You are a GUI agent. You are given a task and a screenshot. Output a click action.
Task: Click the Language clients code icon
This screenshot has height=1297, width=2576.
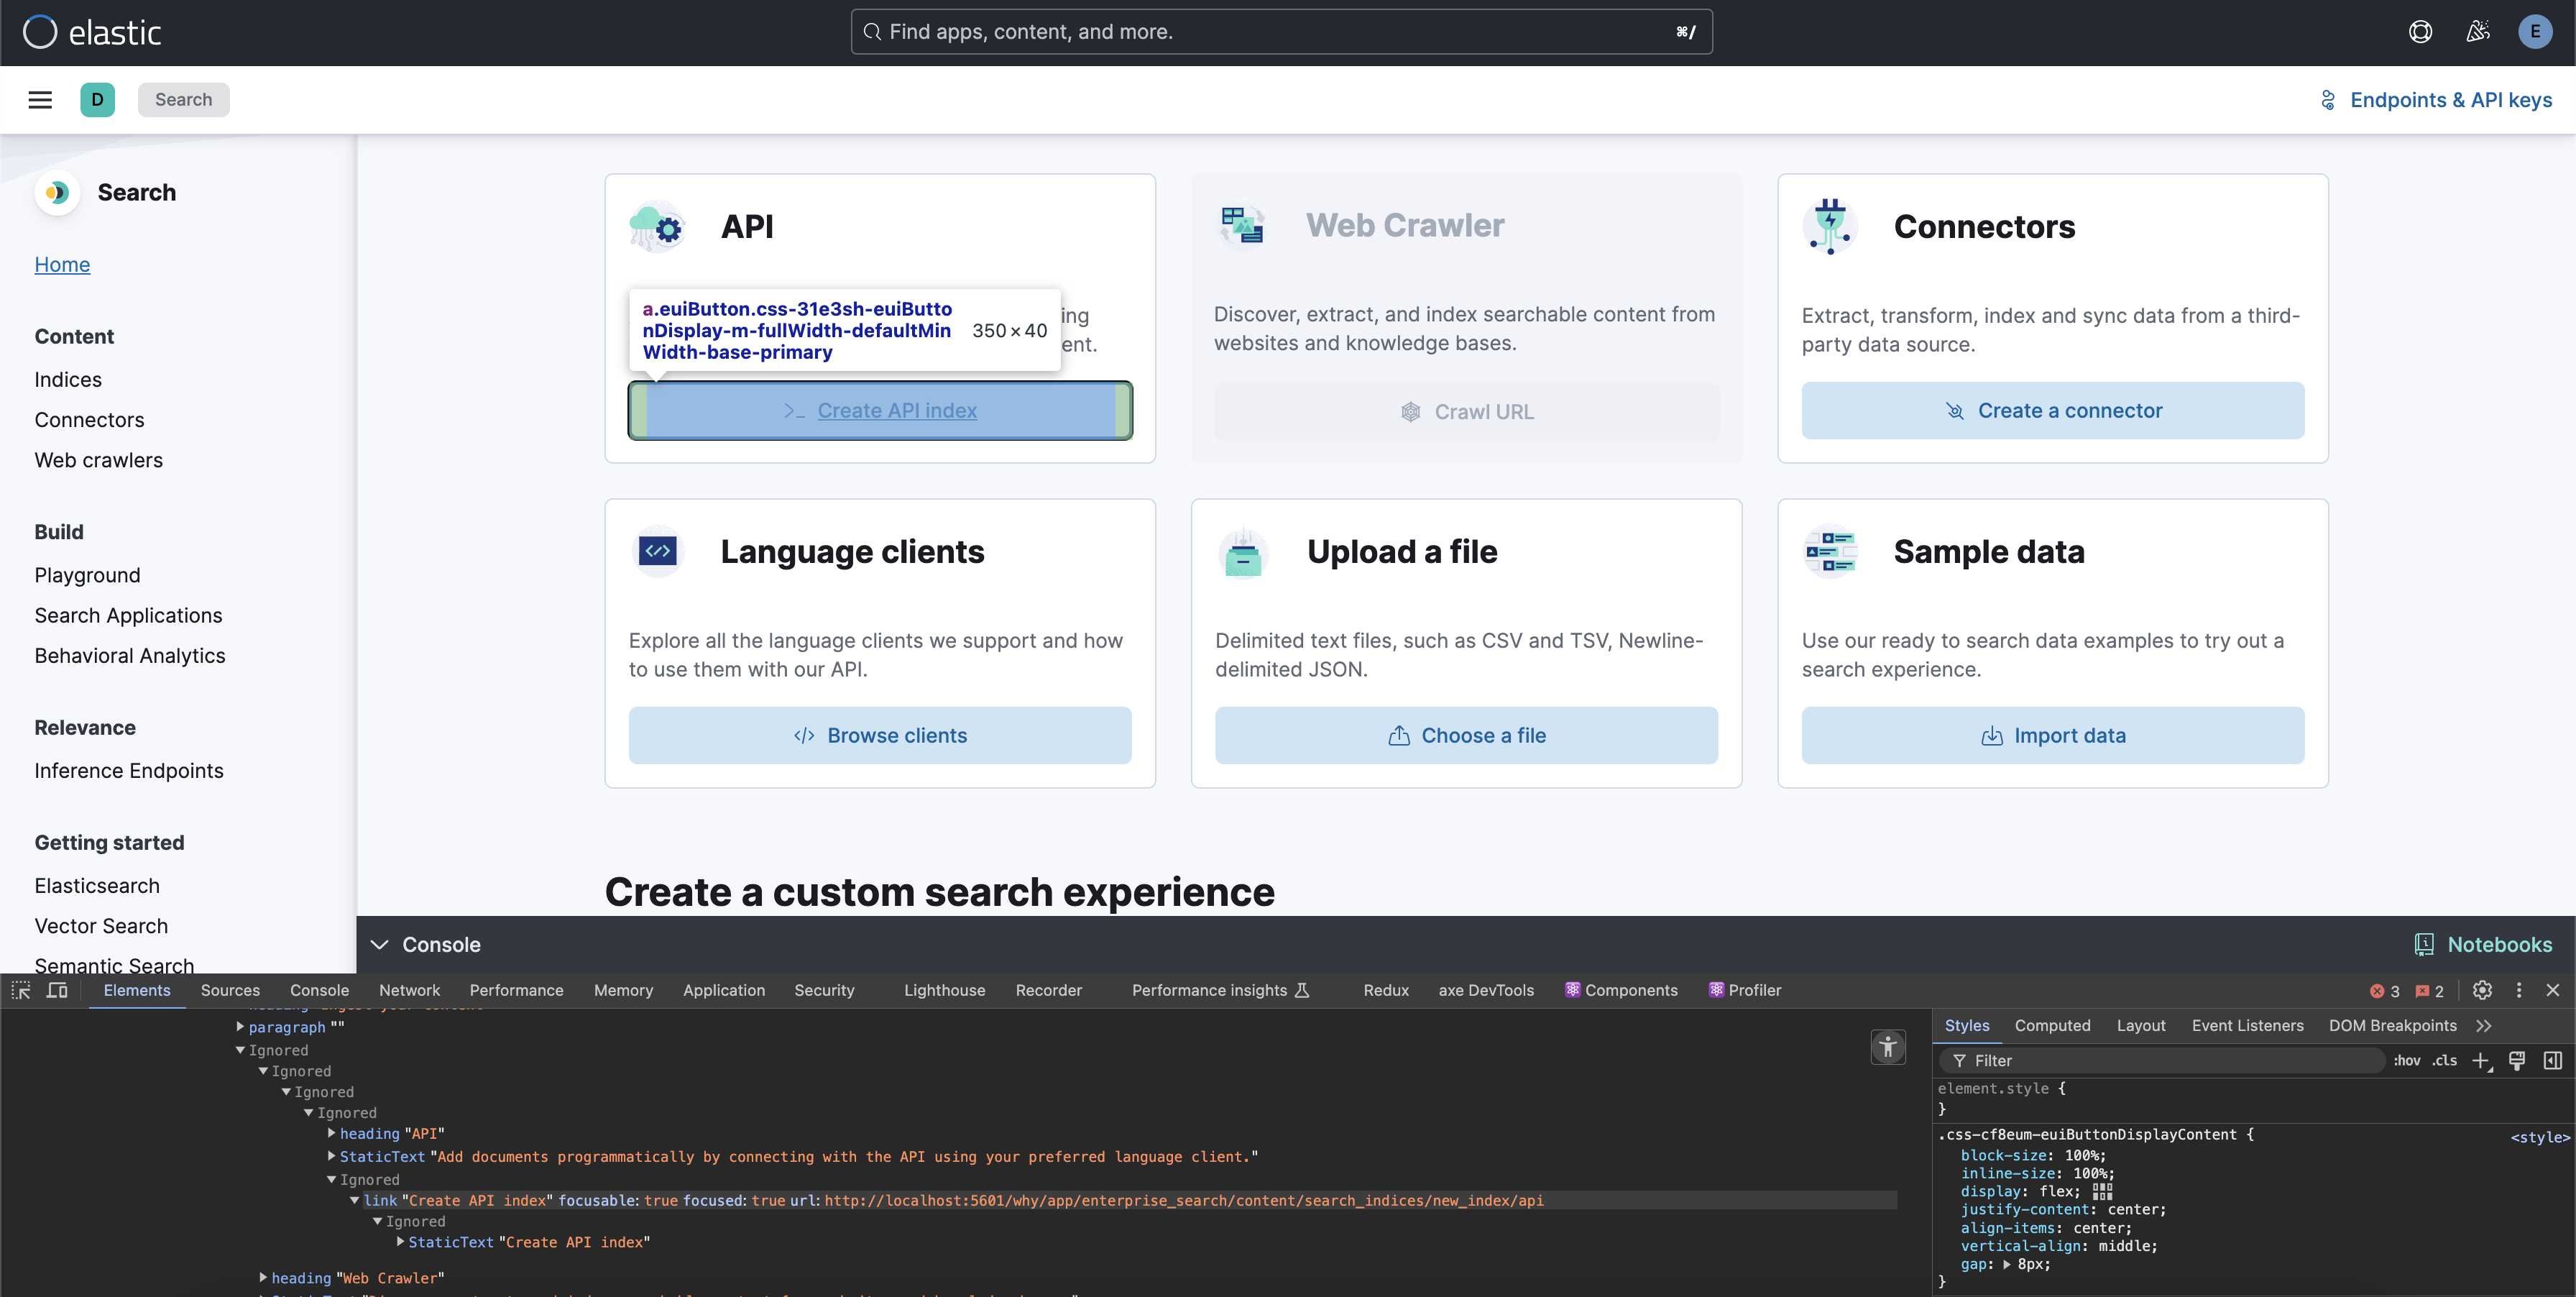(657, 551)
